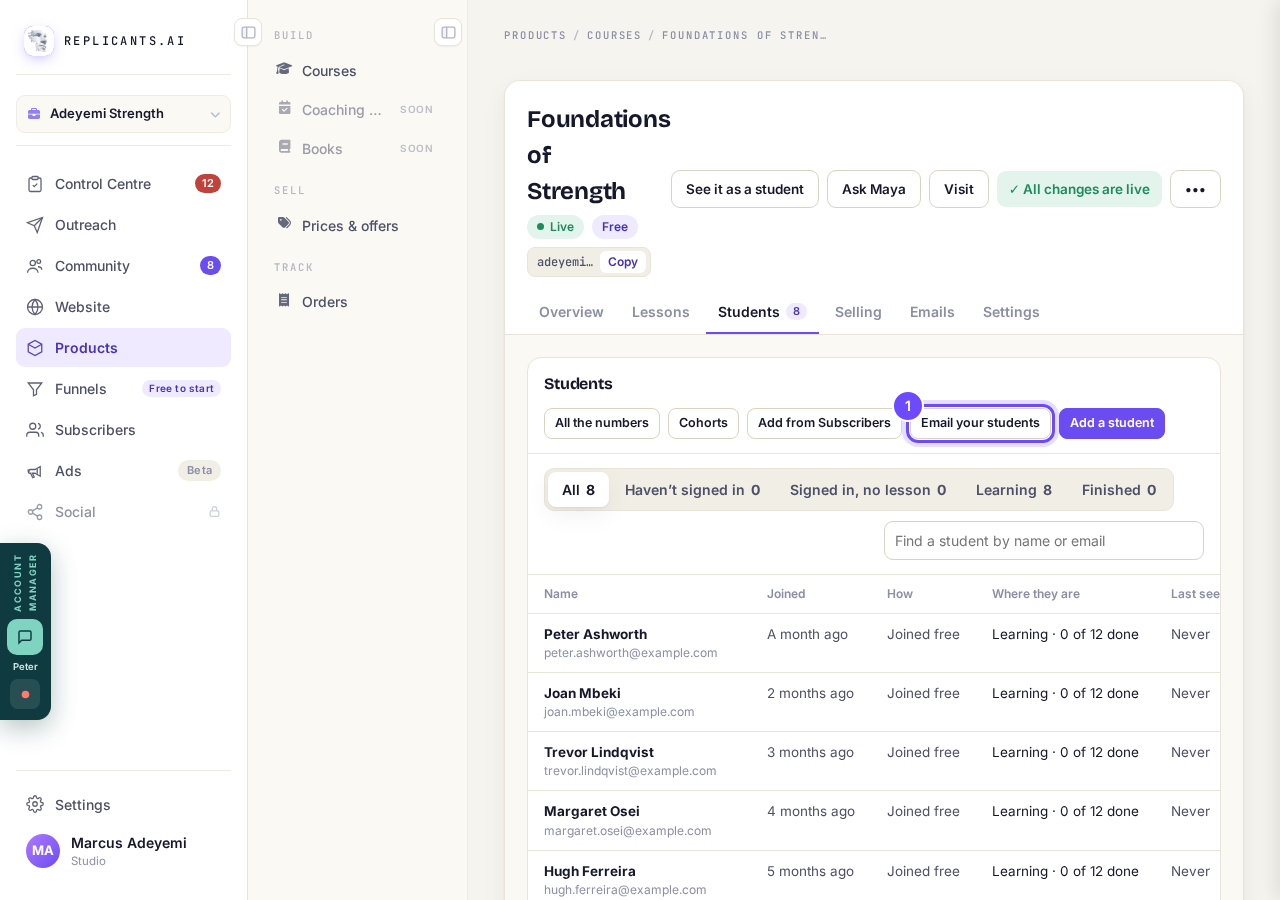The image size is (1280, 900).
Task: Filter by Signed in, no lesson
Action: 868,490
